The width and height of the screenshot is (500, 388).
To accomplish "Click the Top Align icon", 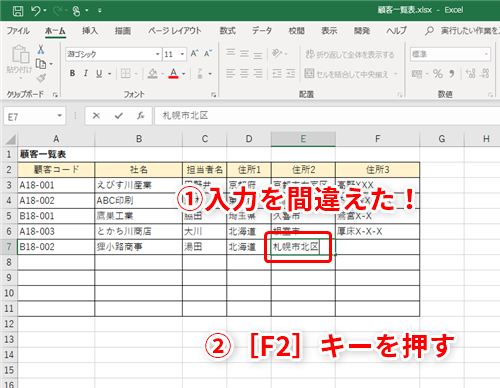I will pyautogui.click(x=231, y=53).
